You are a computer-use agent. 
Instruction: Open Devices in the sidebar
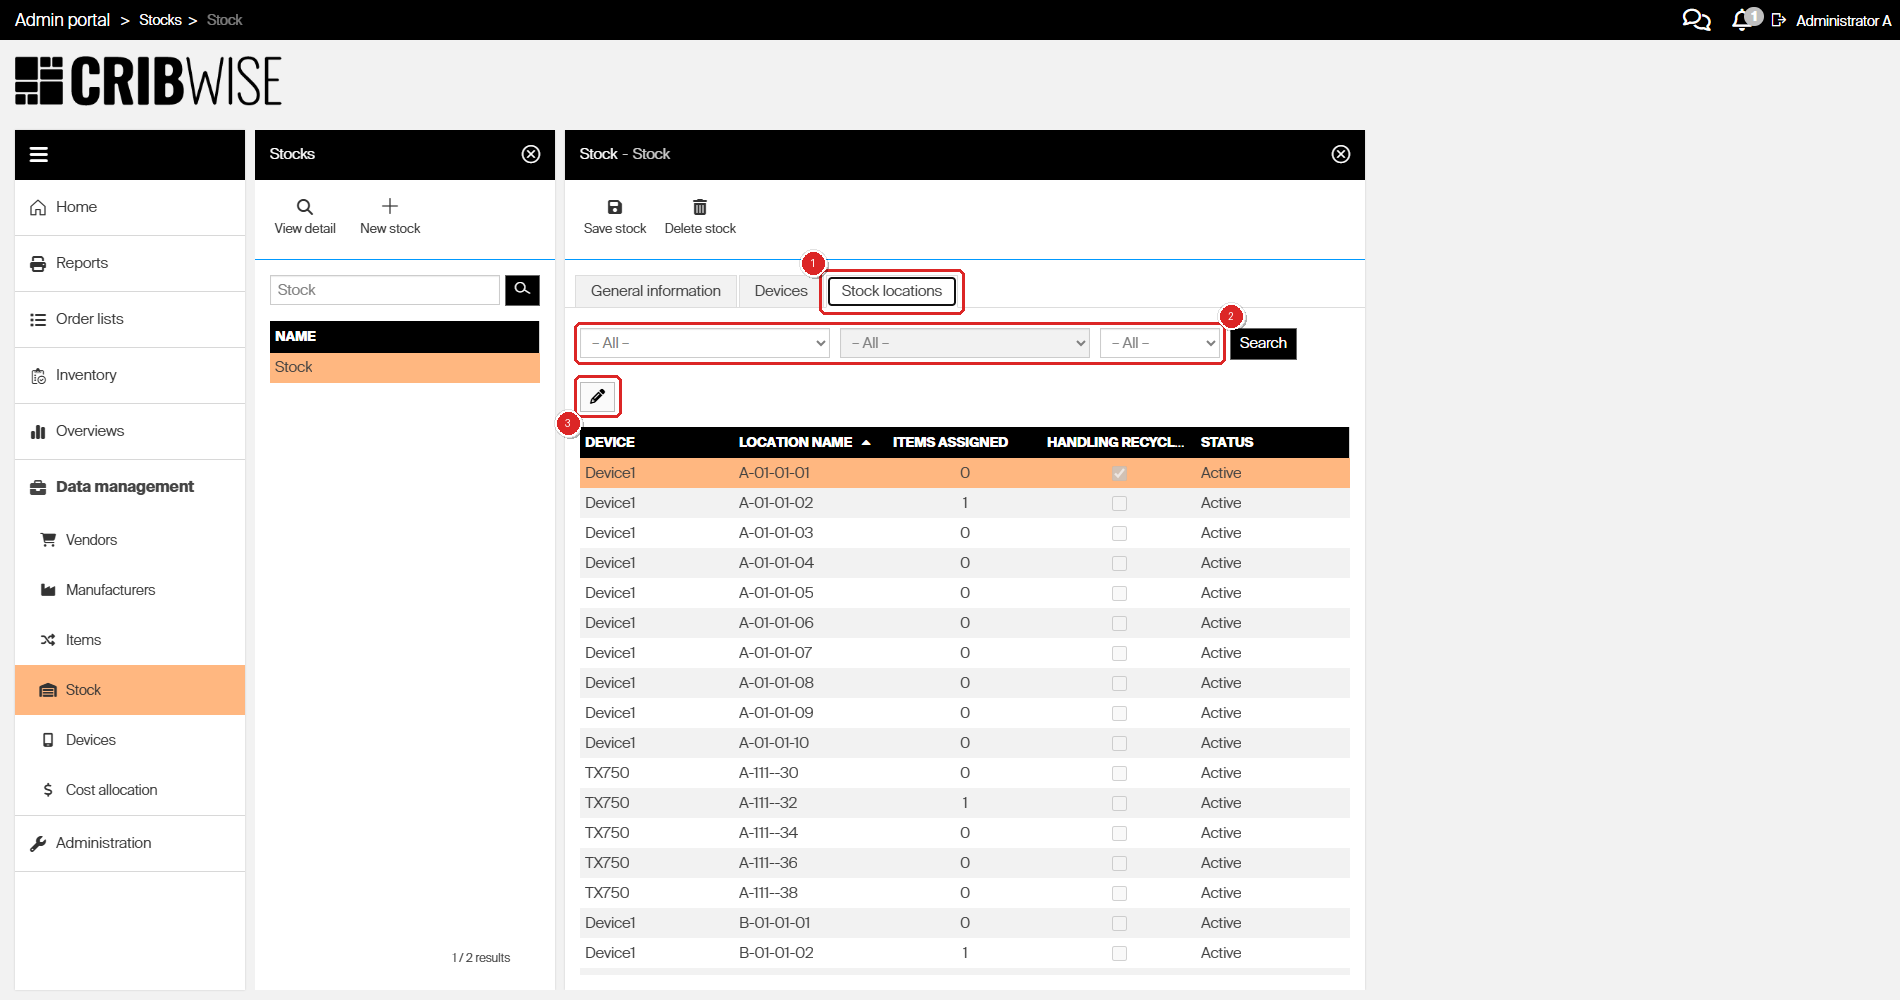[x=130, y=740]
